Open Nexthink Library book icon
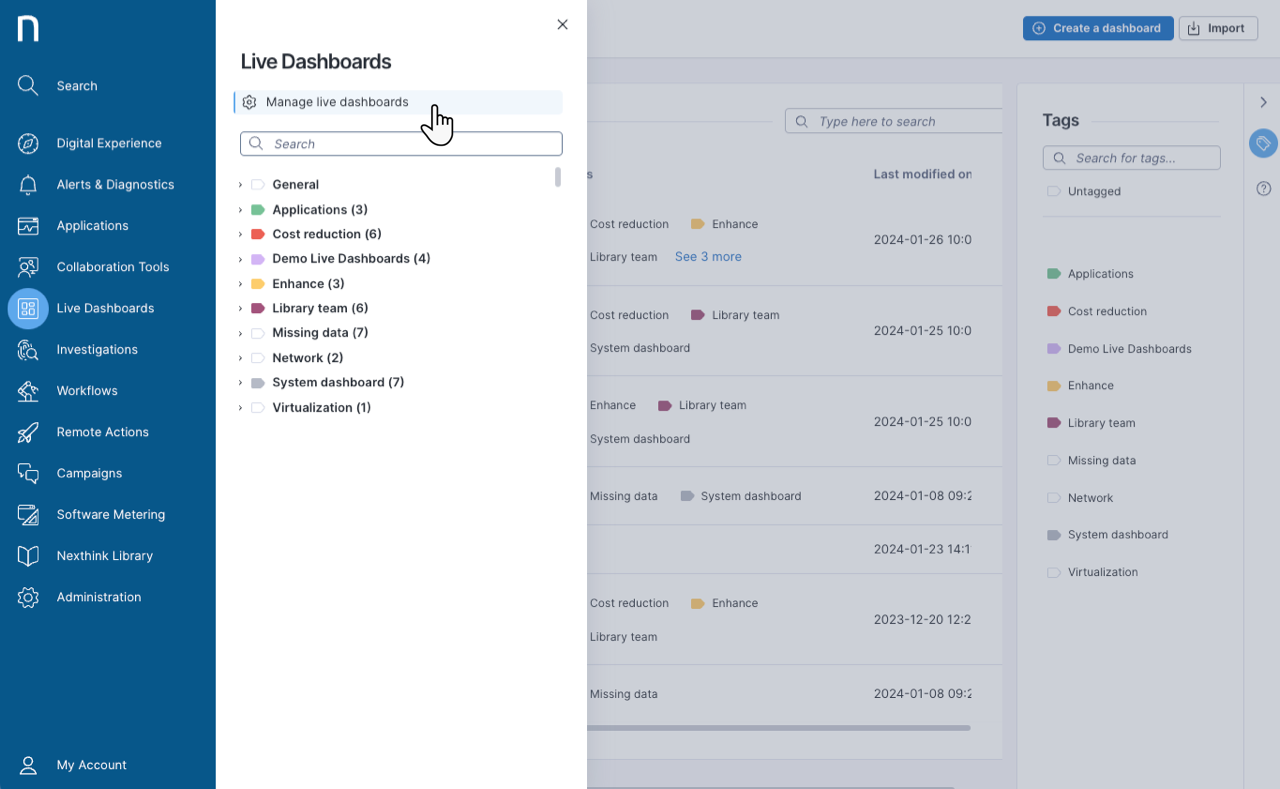Image resolution: width=1280 pixels, height=789 pixels. 28,556
